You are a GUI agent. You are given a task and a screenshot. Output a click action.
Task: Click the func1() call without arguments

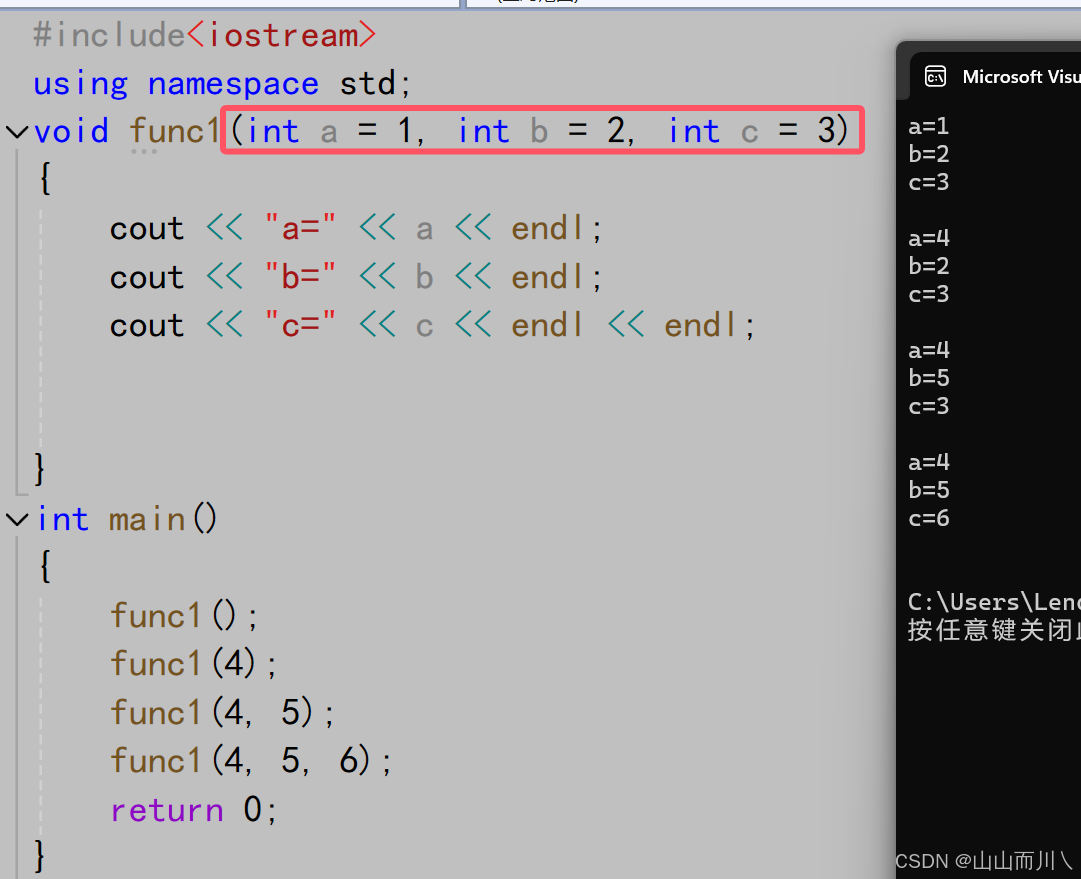tap(184, 616)
